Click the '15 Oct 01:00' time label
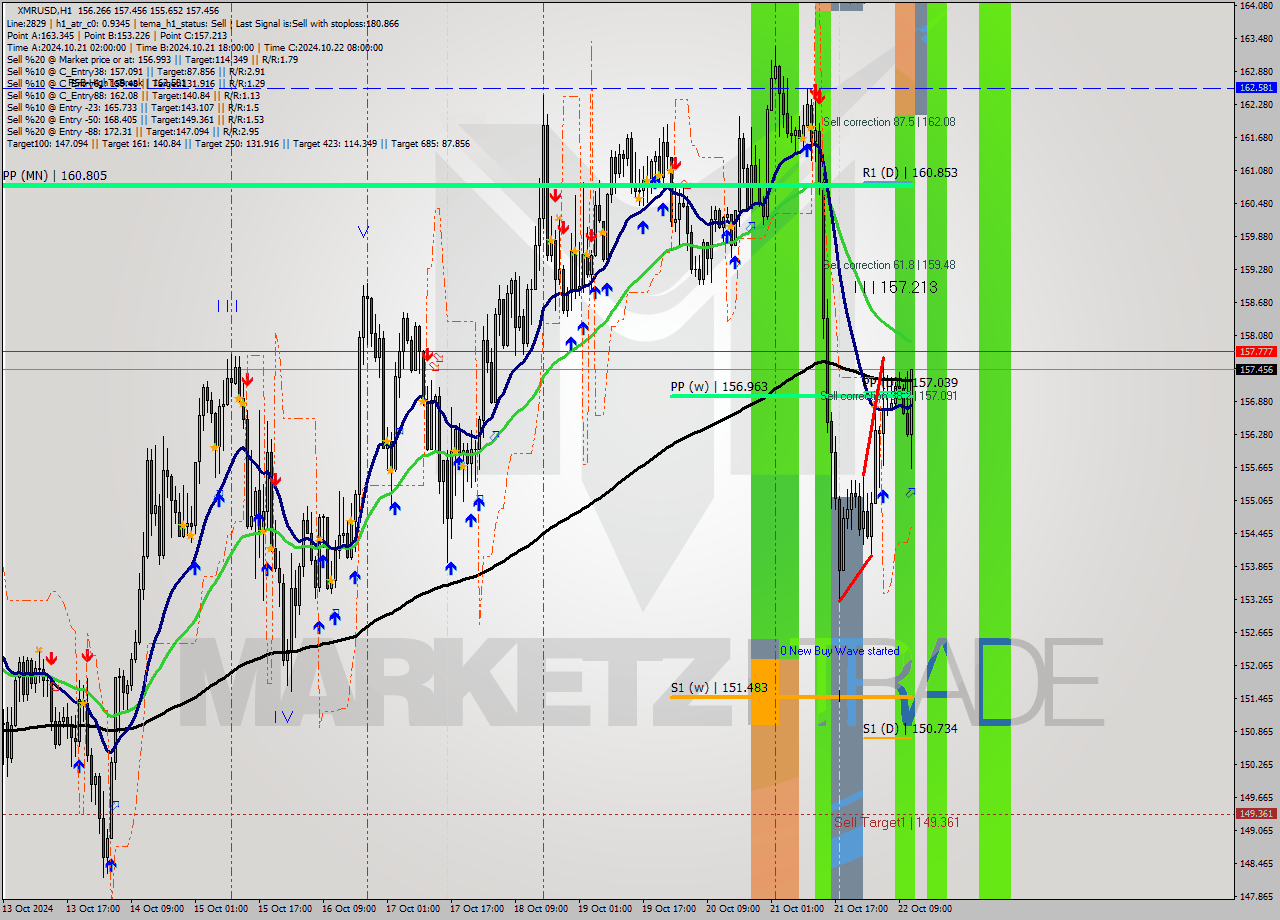 coord(221,909)
